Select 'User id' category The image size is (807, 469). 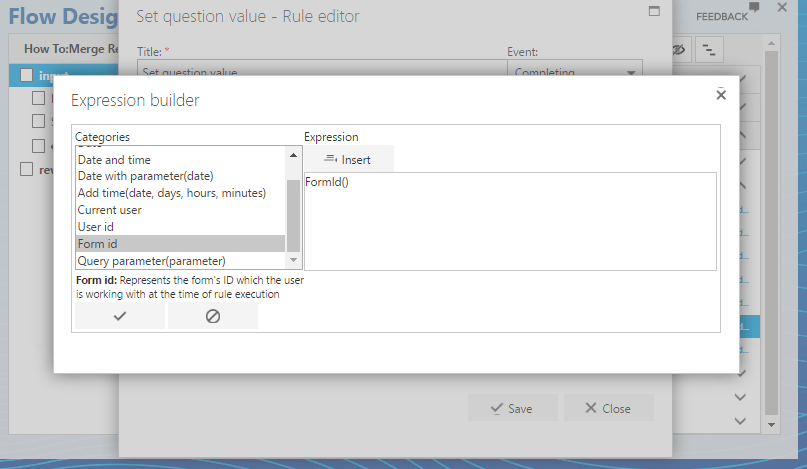click(x=180, y=227)
